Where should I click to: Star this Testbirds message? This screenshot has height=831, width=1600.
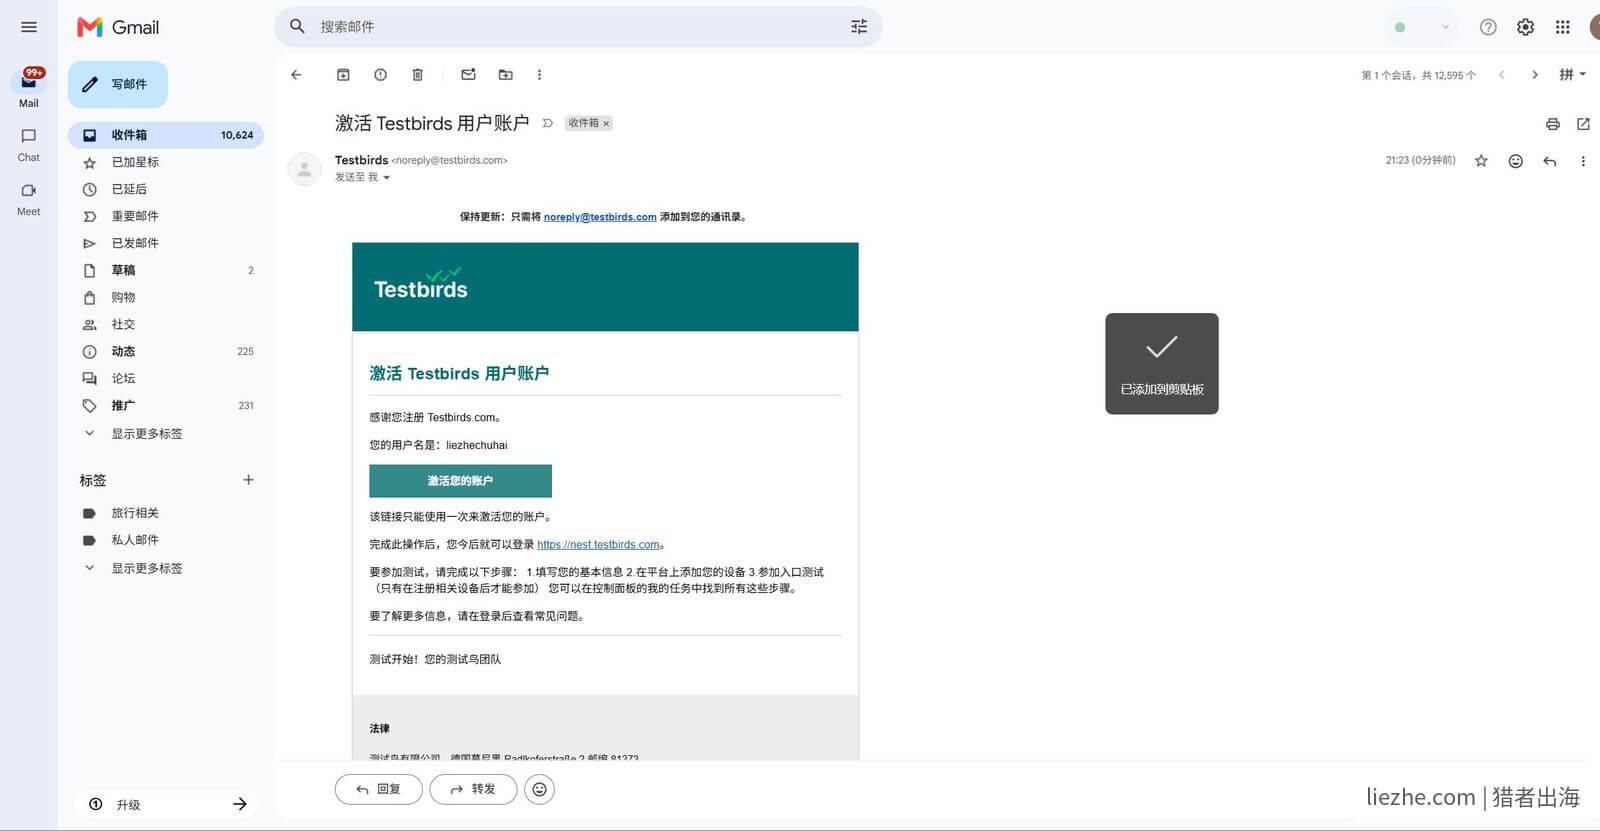click(x=1481, y=161)
